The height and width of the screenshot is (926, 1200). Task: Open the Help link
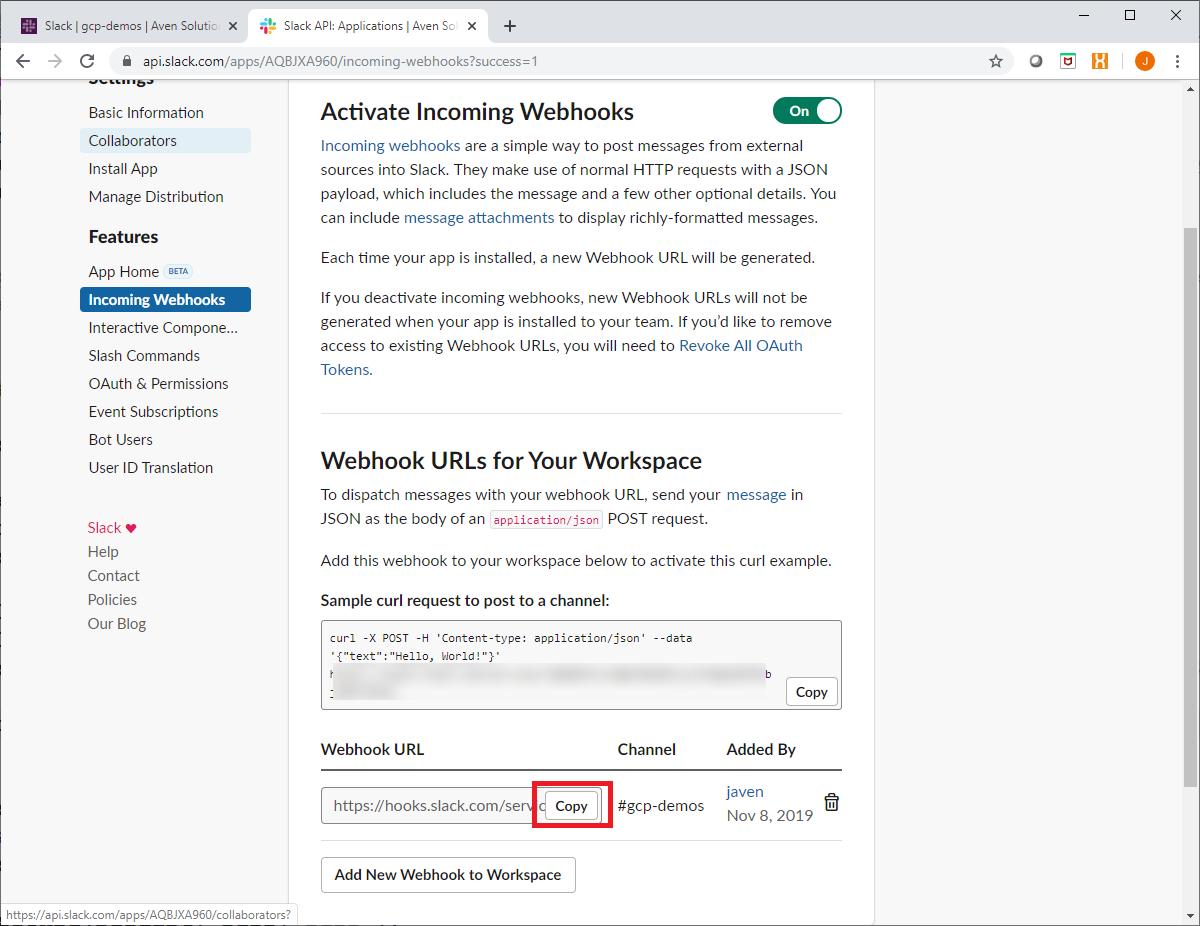point(103,552)
